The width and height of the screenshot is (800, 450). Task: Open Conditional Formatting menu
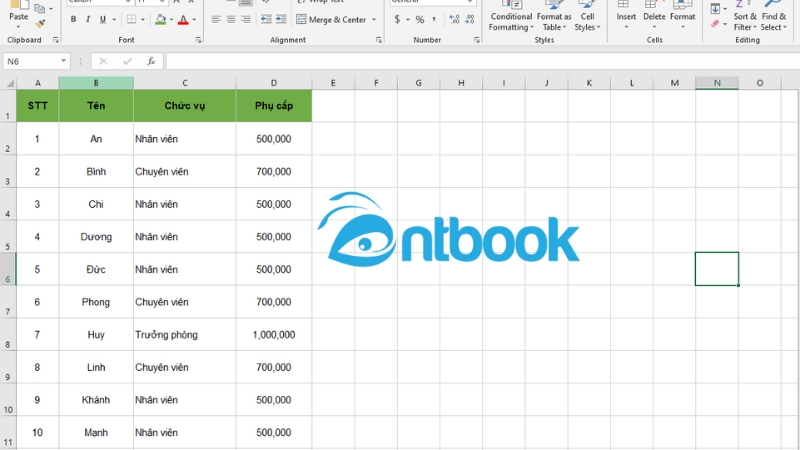(x=511, y=16)
